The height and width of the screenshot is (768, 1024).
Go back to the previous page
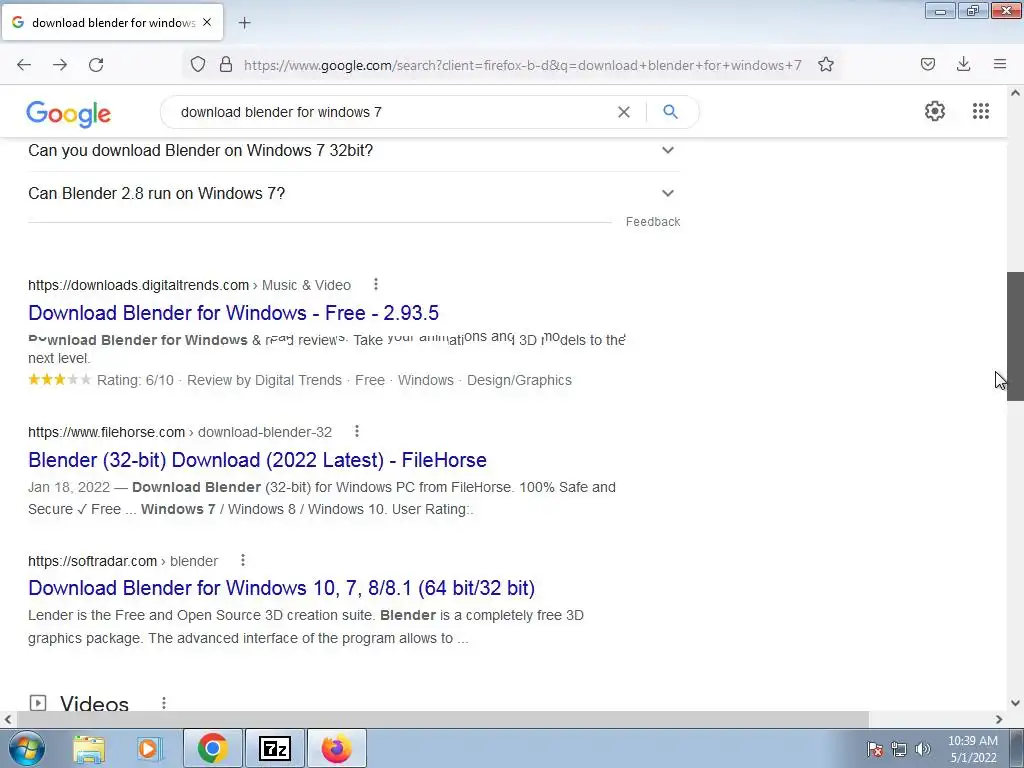pyautogui.click(x=24, y=65)
